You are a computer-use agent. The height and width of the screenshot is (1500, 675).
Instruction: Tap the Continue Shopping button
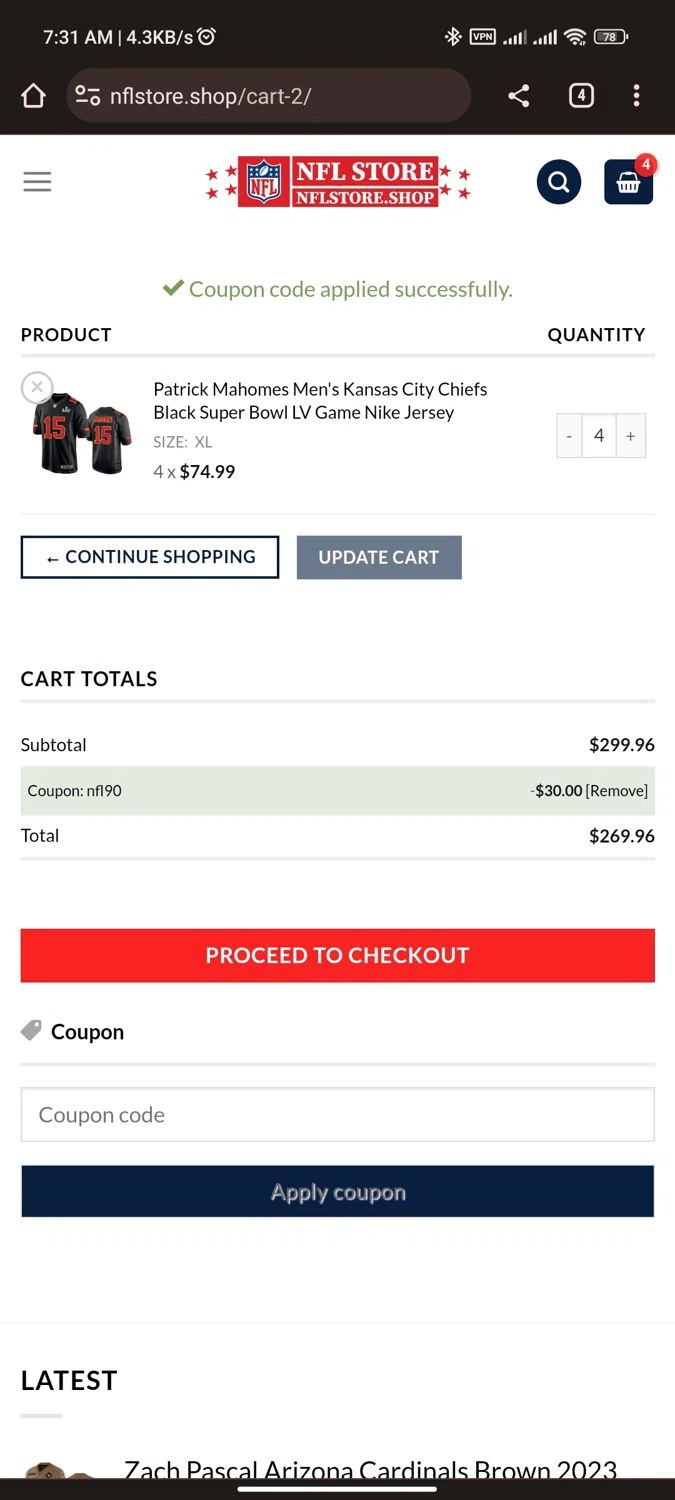(x=150, y=557)
